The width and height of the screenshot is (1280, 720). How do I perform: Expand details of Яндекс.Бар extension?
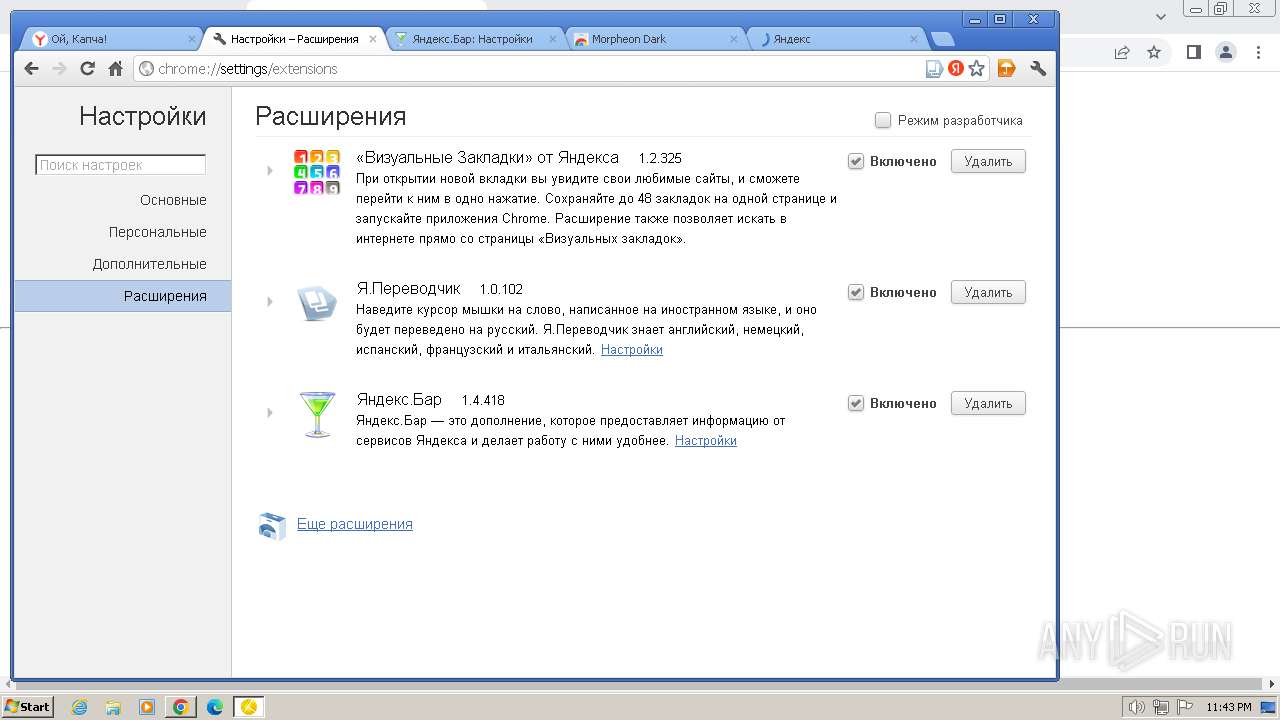tap(270, 412)
